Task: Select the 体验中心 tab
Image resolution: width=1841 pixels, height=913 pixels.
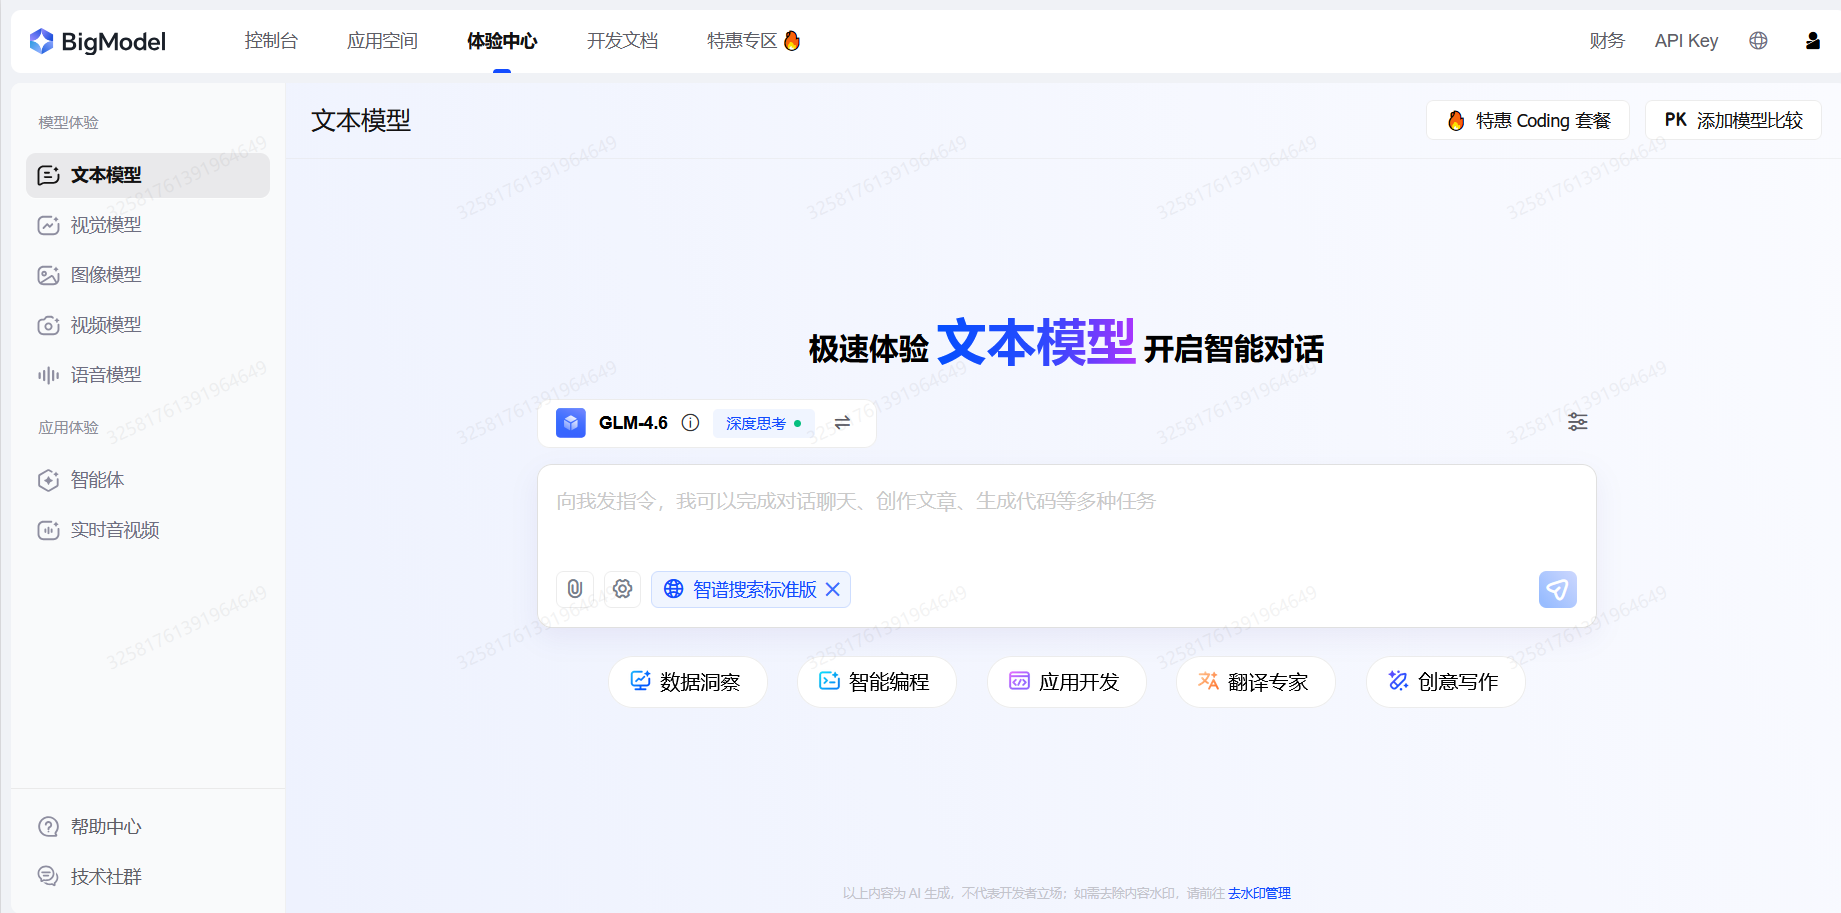Action: coord(502,41)
